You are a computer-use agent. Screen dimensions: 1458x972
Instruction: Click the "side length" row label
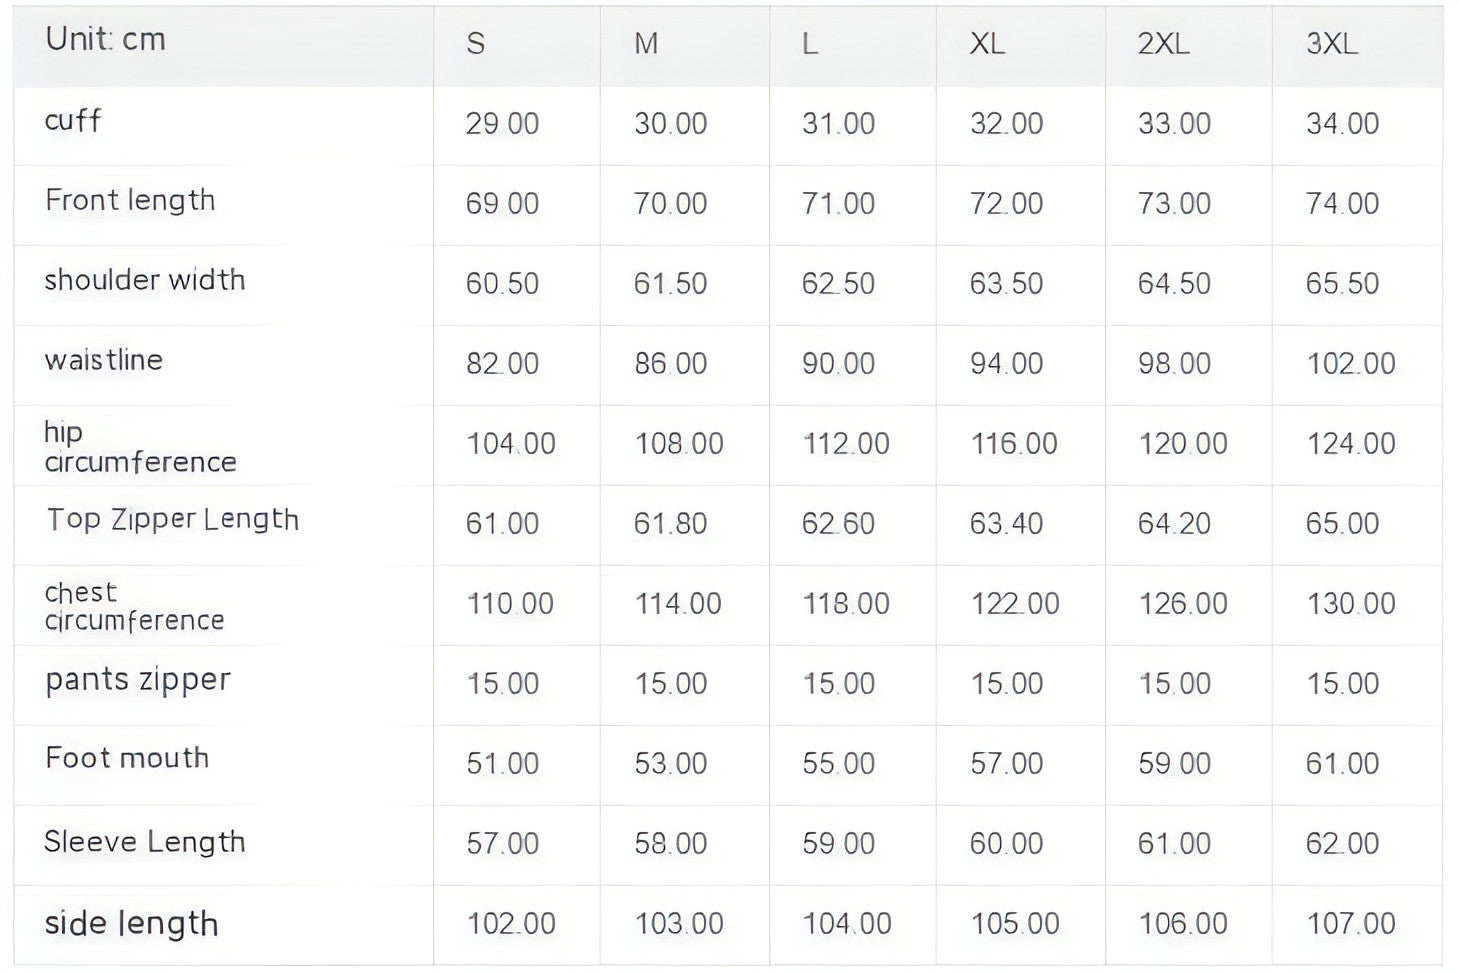point(131,923)
